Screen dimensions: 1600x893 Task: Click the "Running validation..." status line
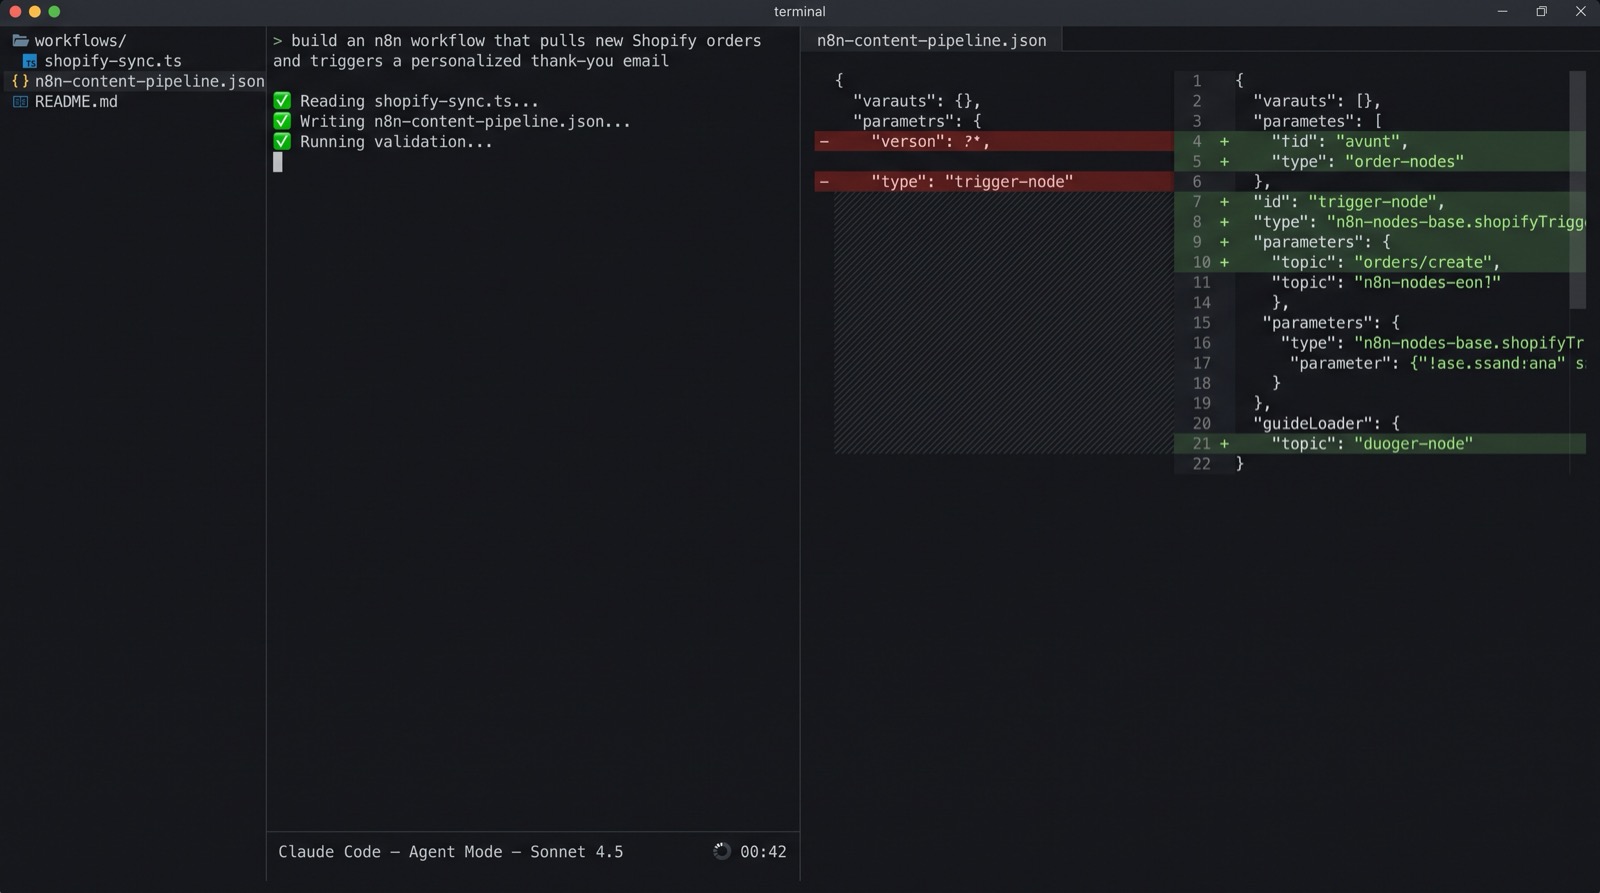(396, 141)
